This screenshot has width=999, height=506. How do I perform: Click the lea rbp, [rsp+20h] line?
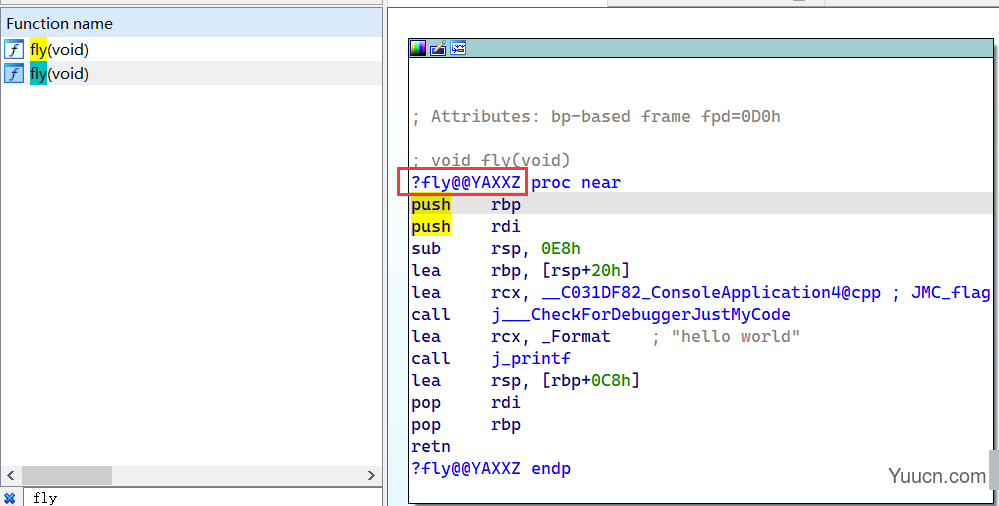point(521,270)
